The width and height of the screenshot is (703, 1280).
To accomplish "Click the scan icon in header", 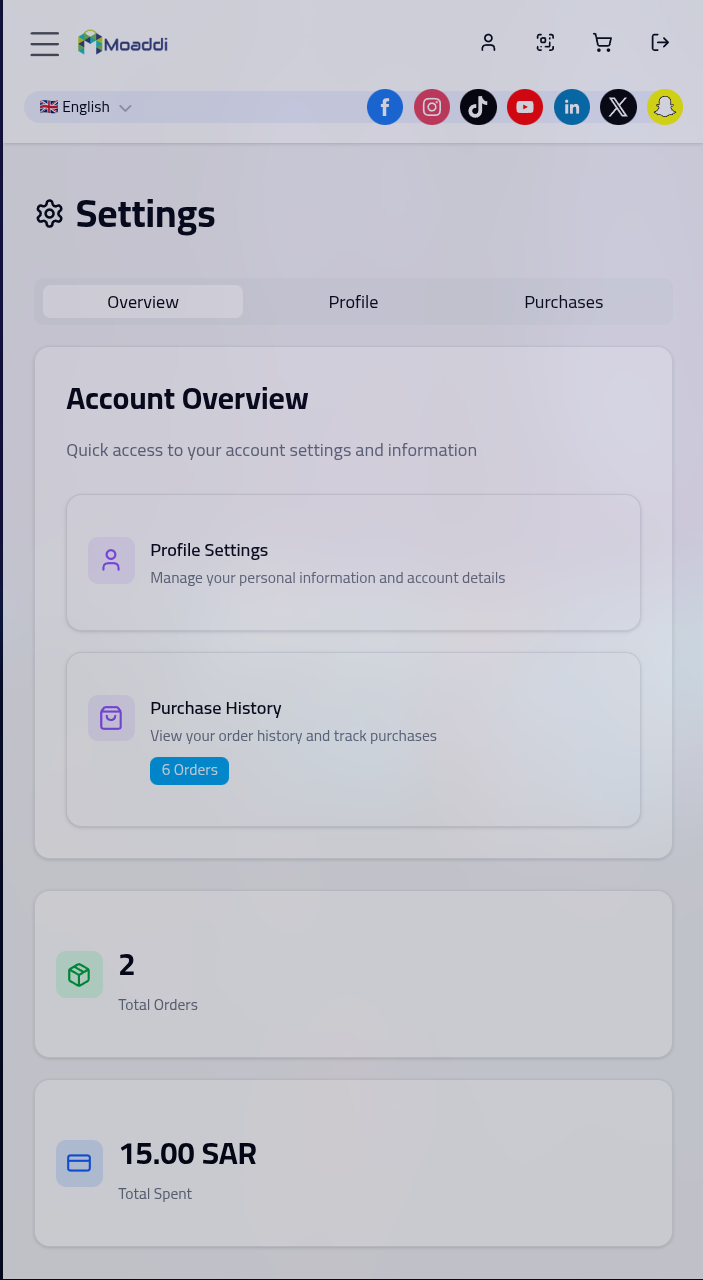I will click(x=545, y=43).
